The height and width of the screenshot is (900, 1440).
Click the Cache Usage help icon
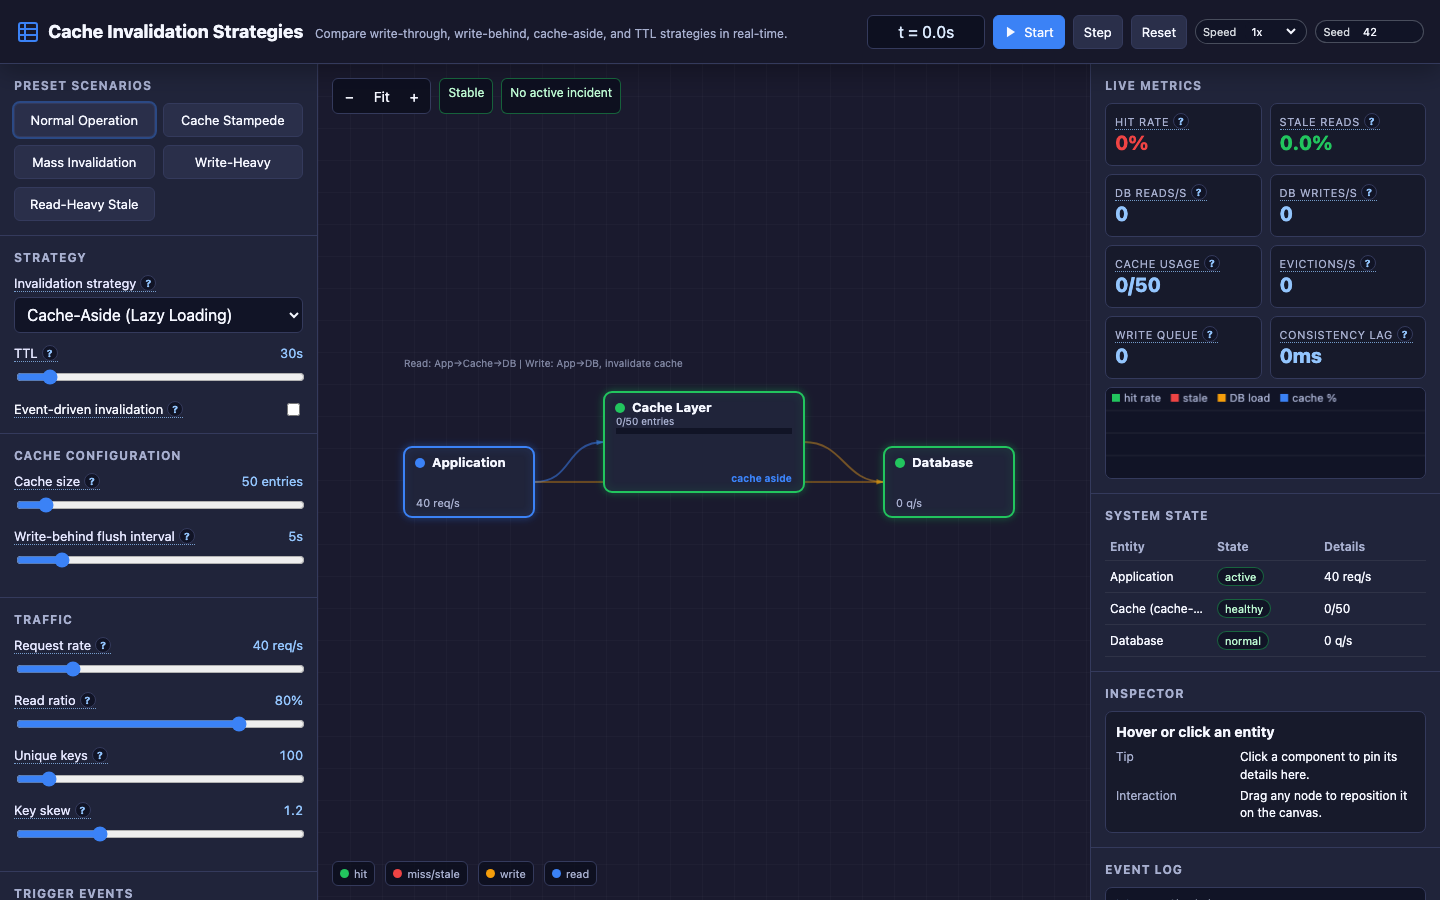point(1212,264)
